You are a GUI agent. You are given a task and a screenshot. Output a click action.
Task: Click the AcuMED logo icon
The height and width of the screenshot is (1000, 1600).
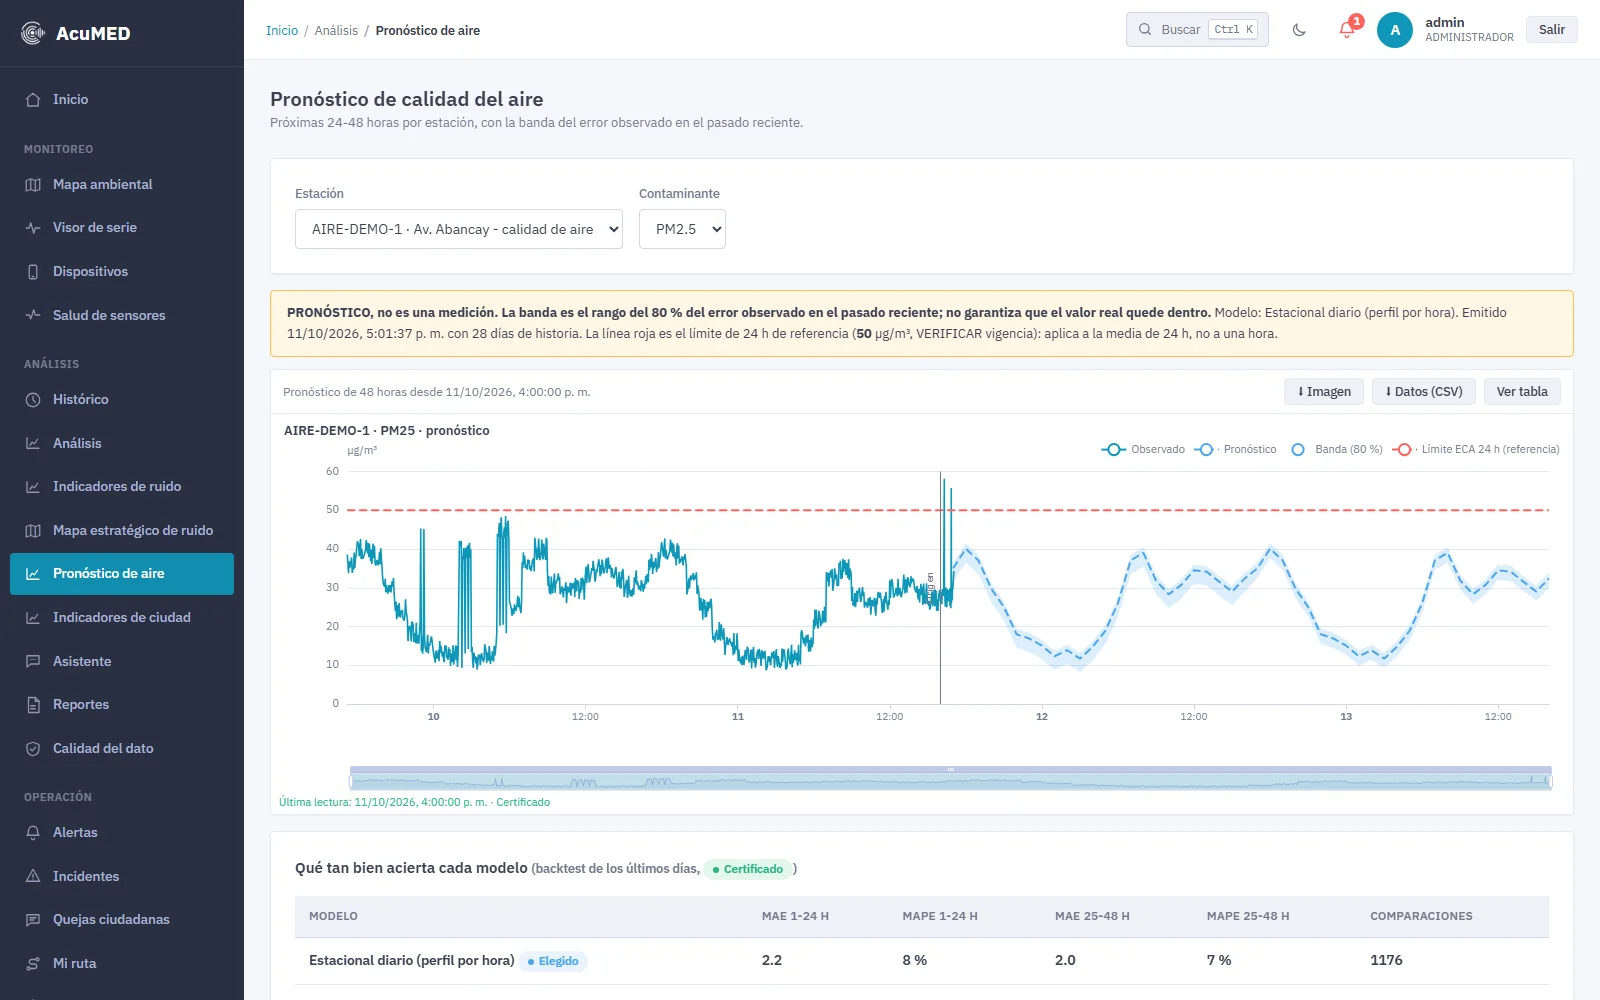33,33
